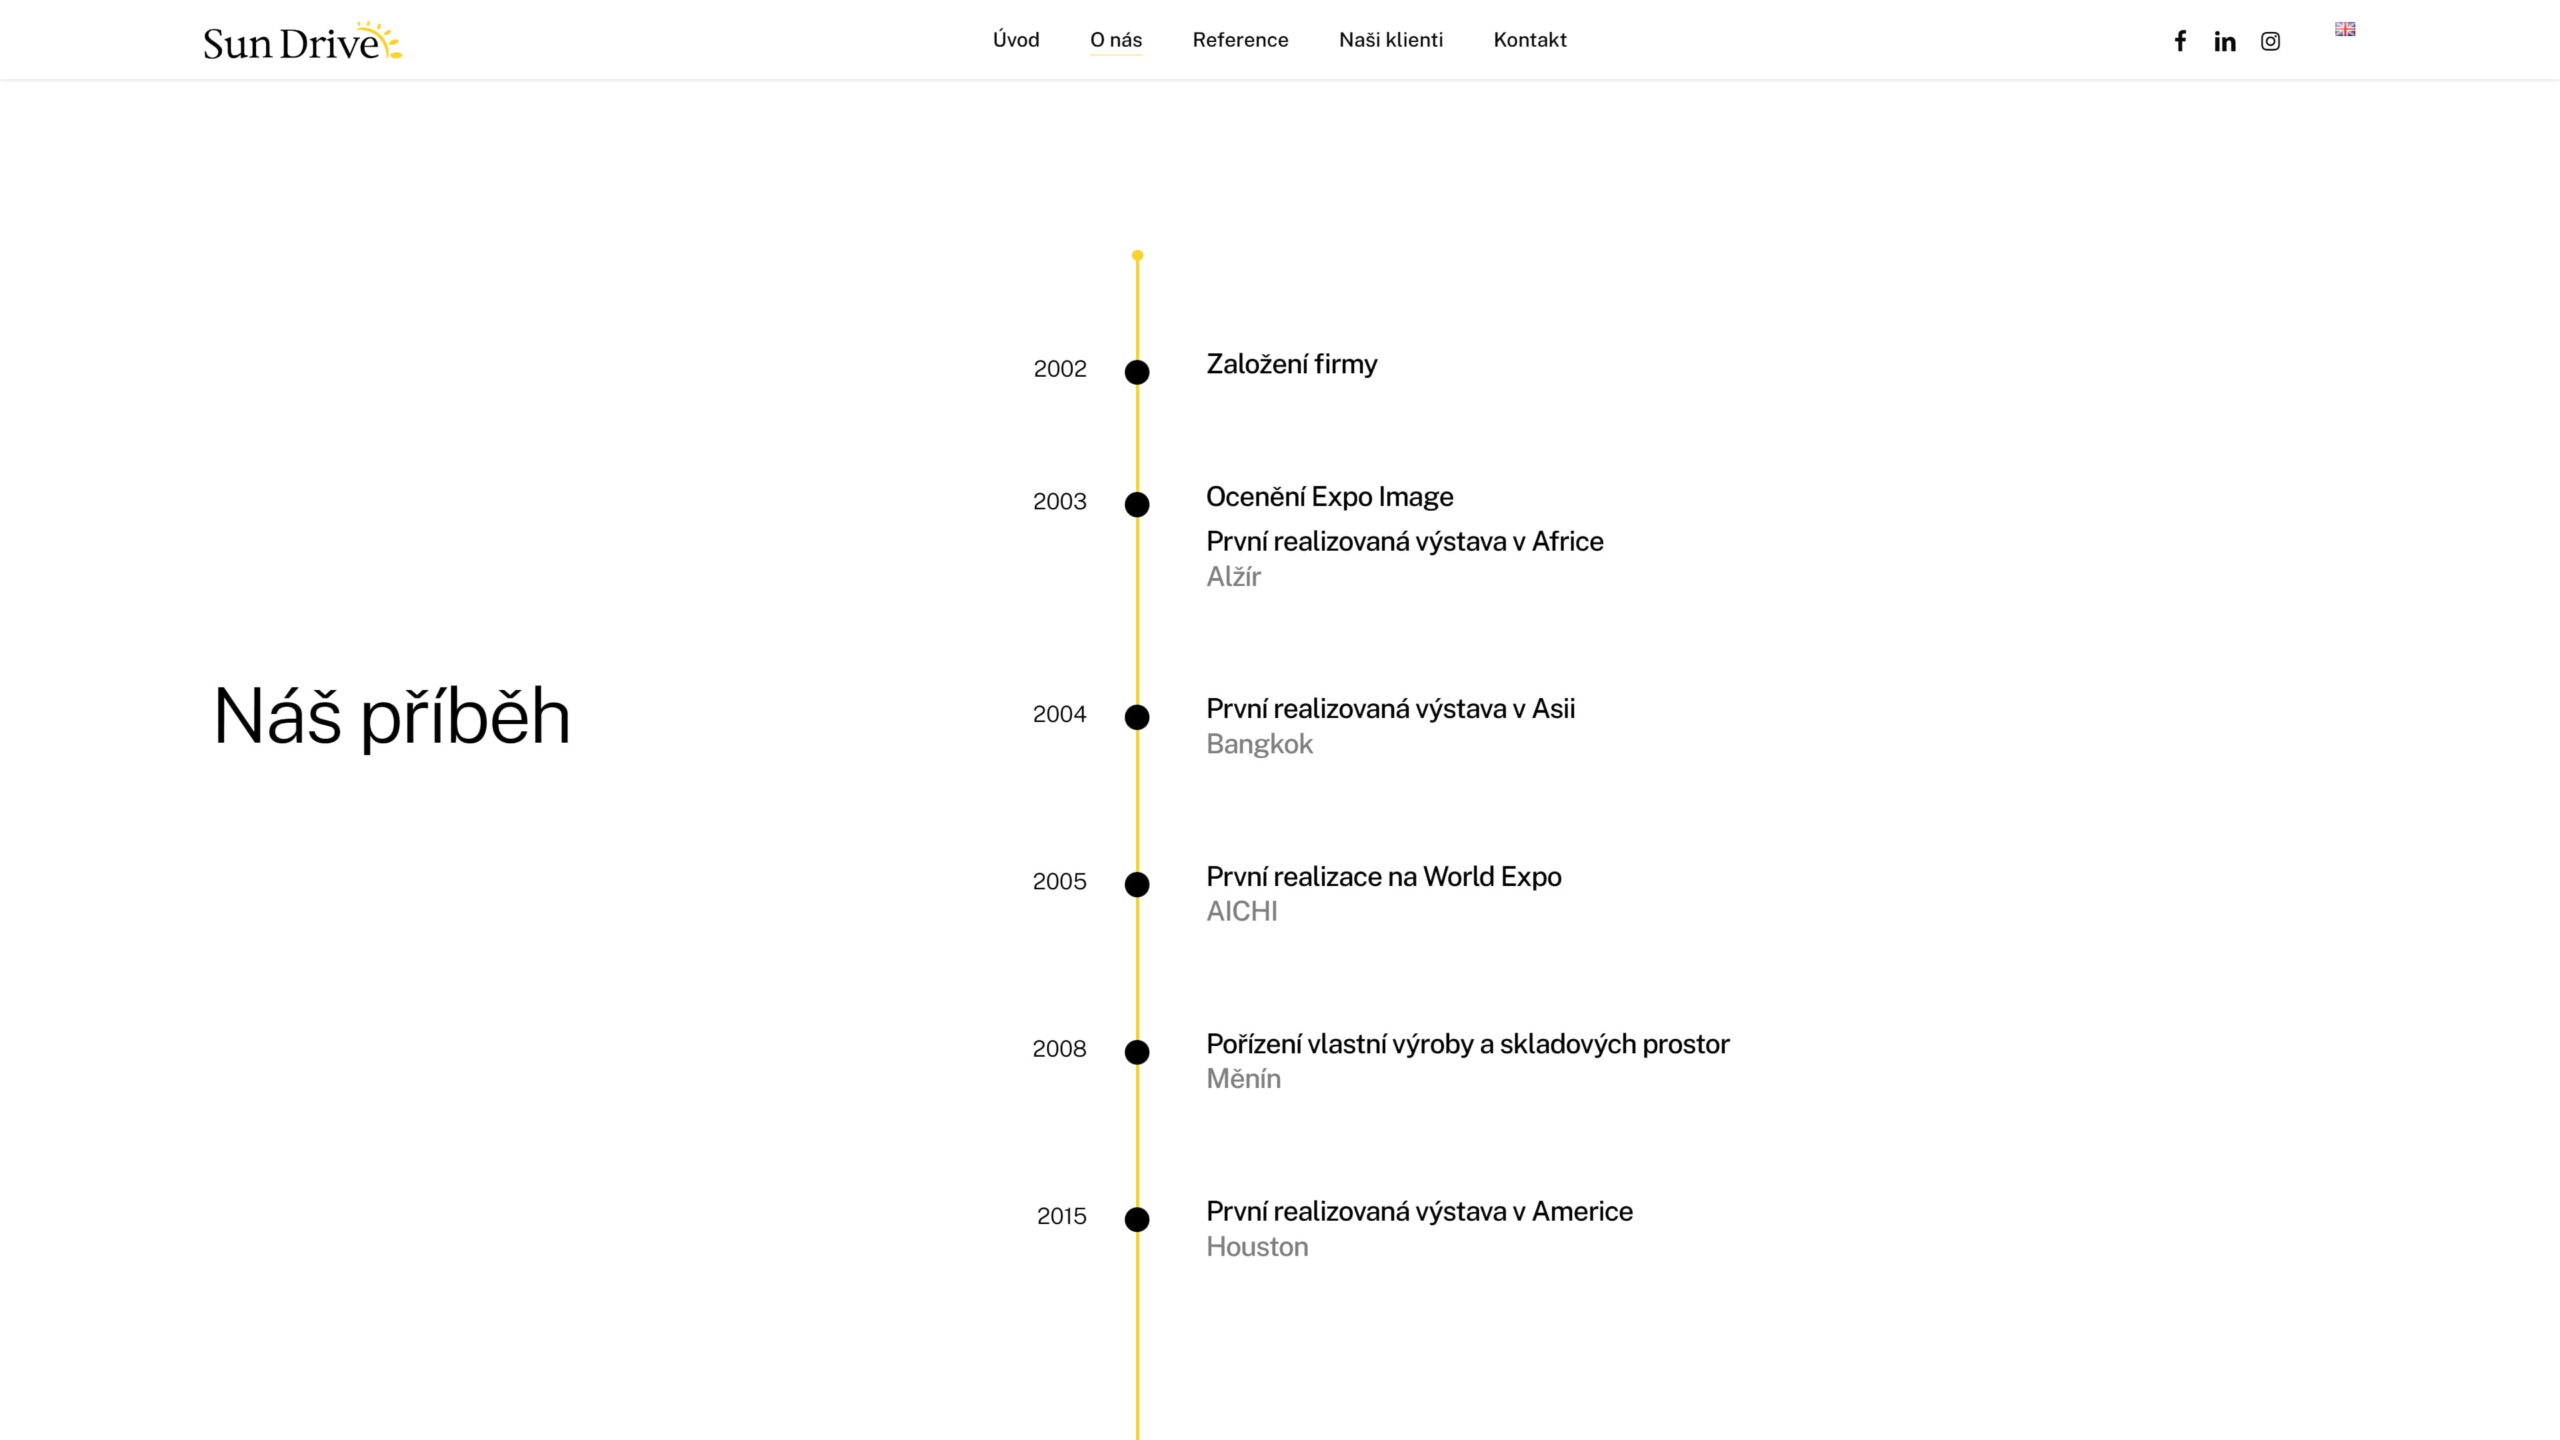Select the O nás menu item

click(x=1116, y=40)
